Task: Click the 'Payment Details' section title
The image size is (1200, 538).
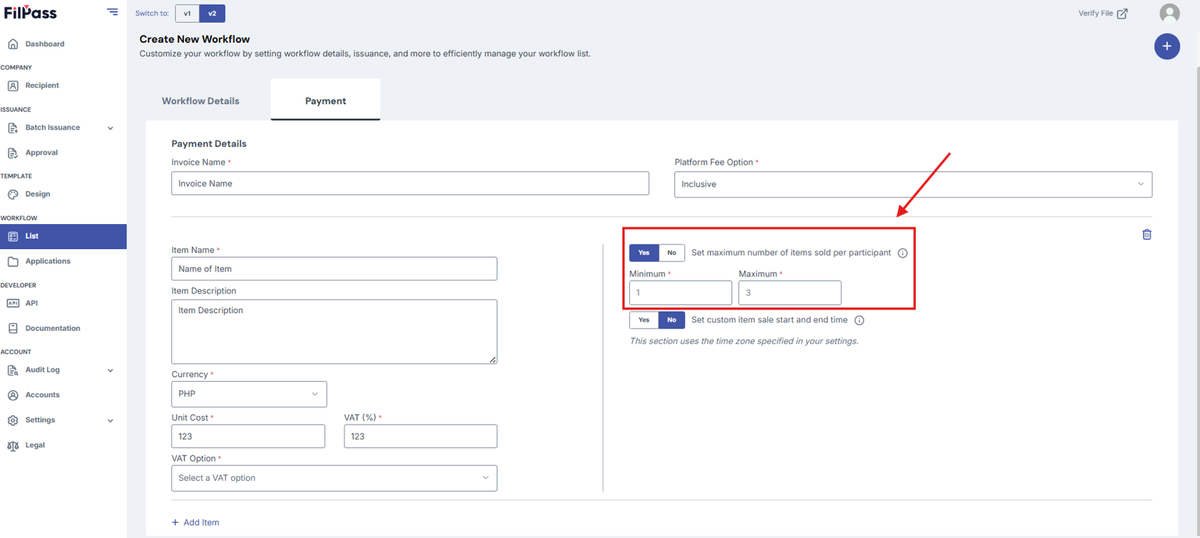Action: pyautogui.click(x=209, y=144)
